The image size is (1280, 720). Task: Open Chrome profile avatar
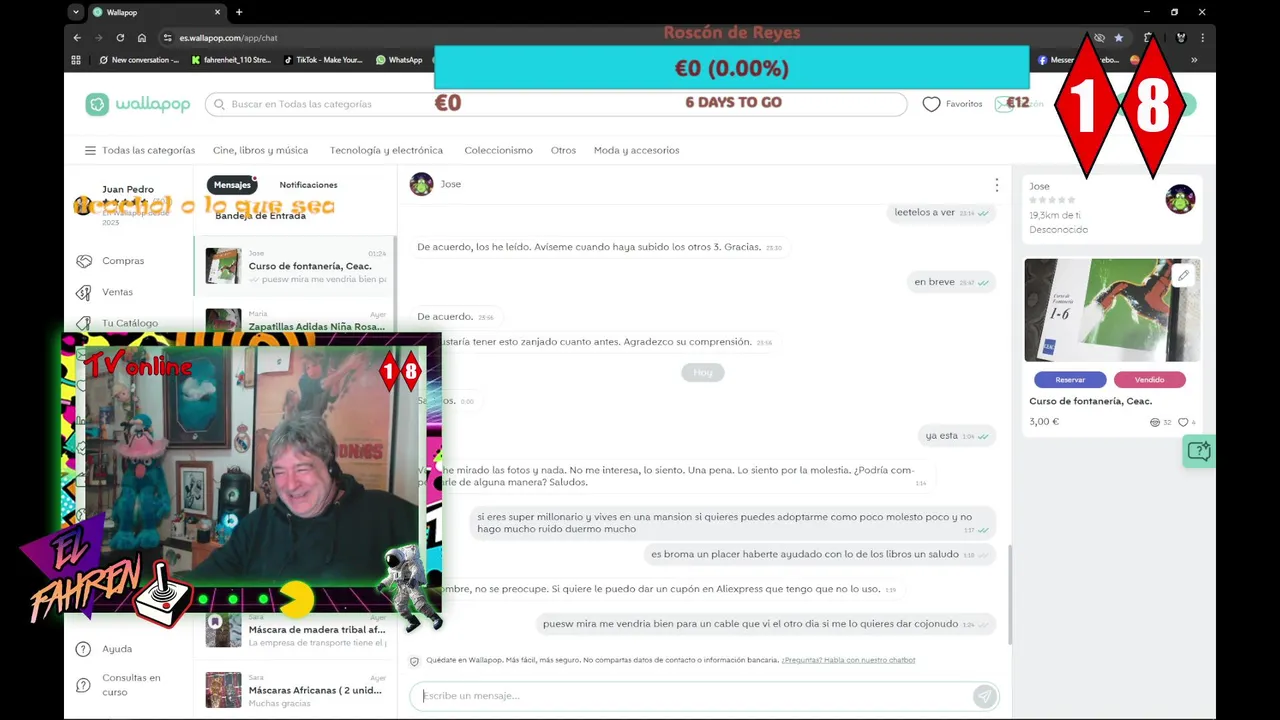1180,38
